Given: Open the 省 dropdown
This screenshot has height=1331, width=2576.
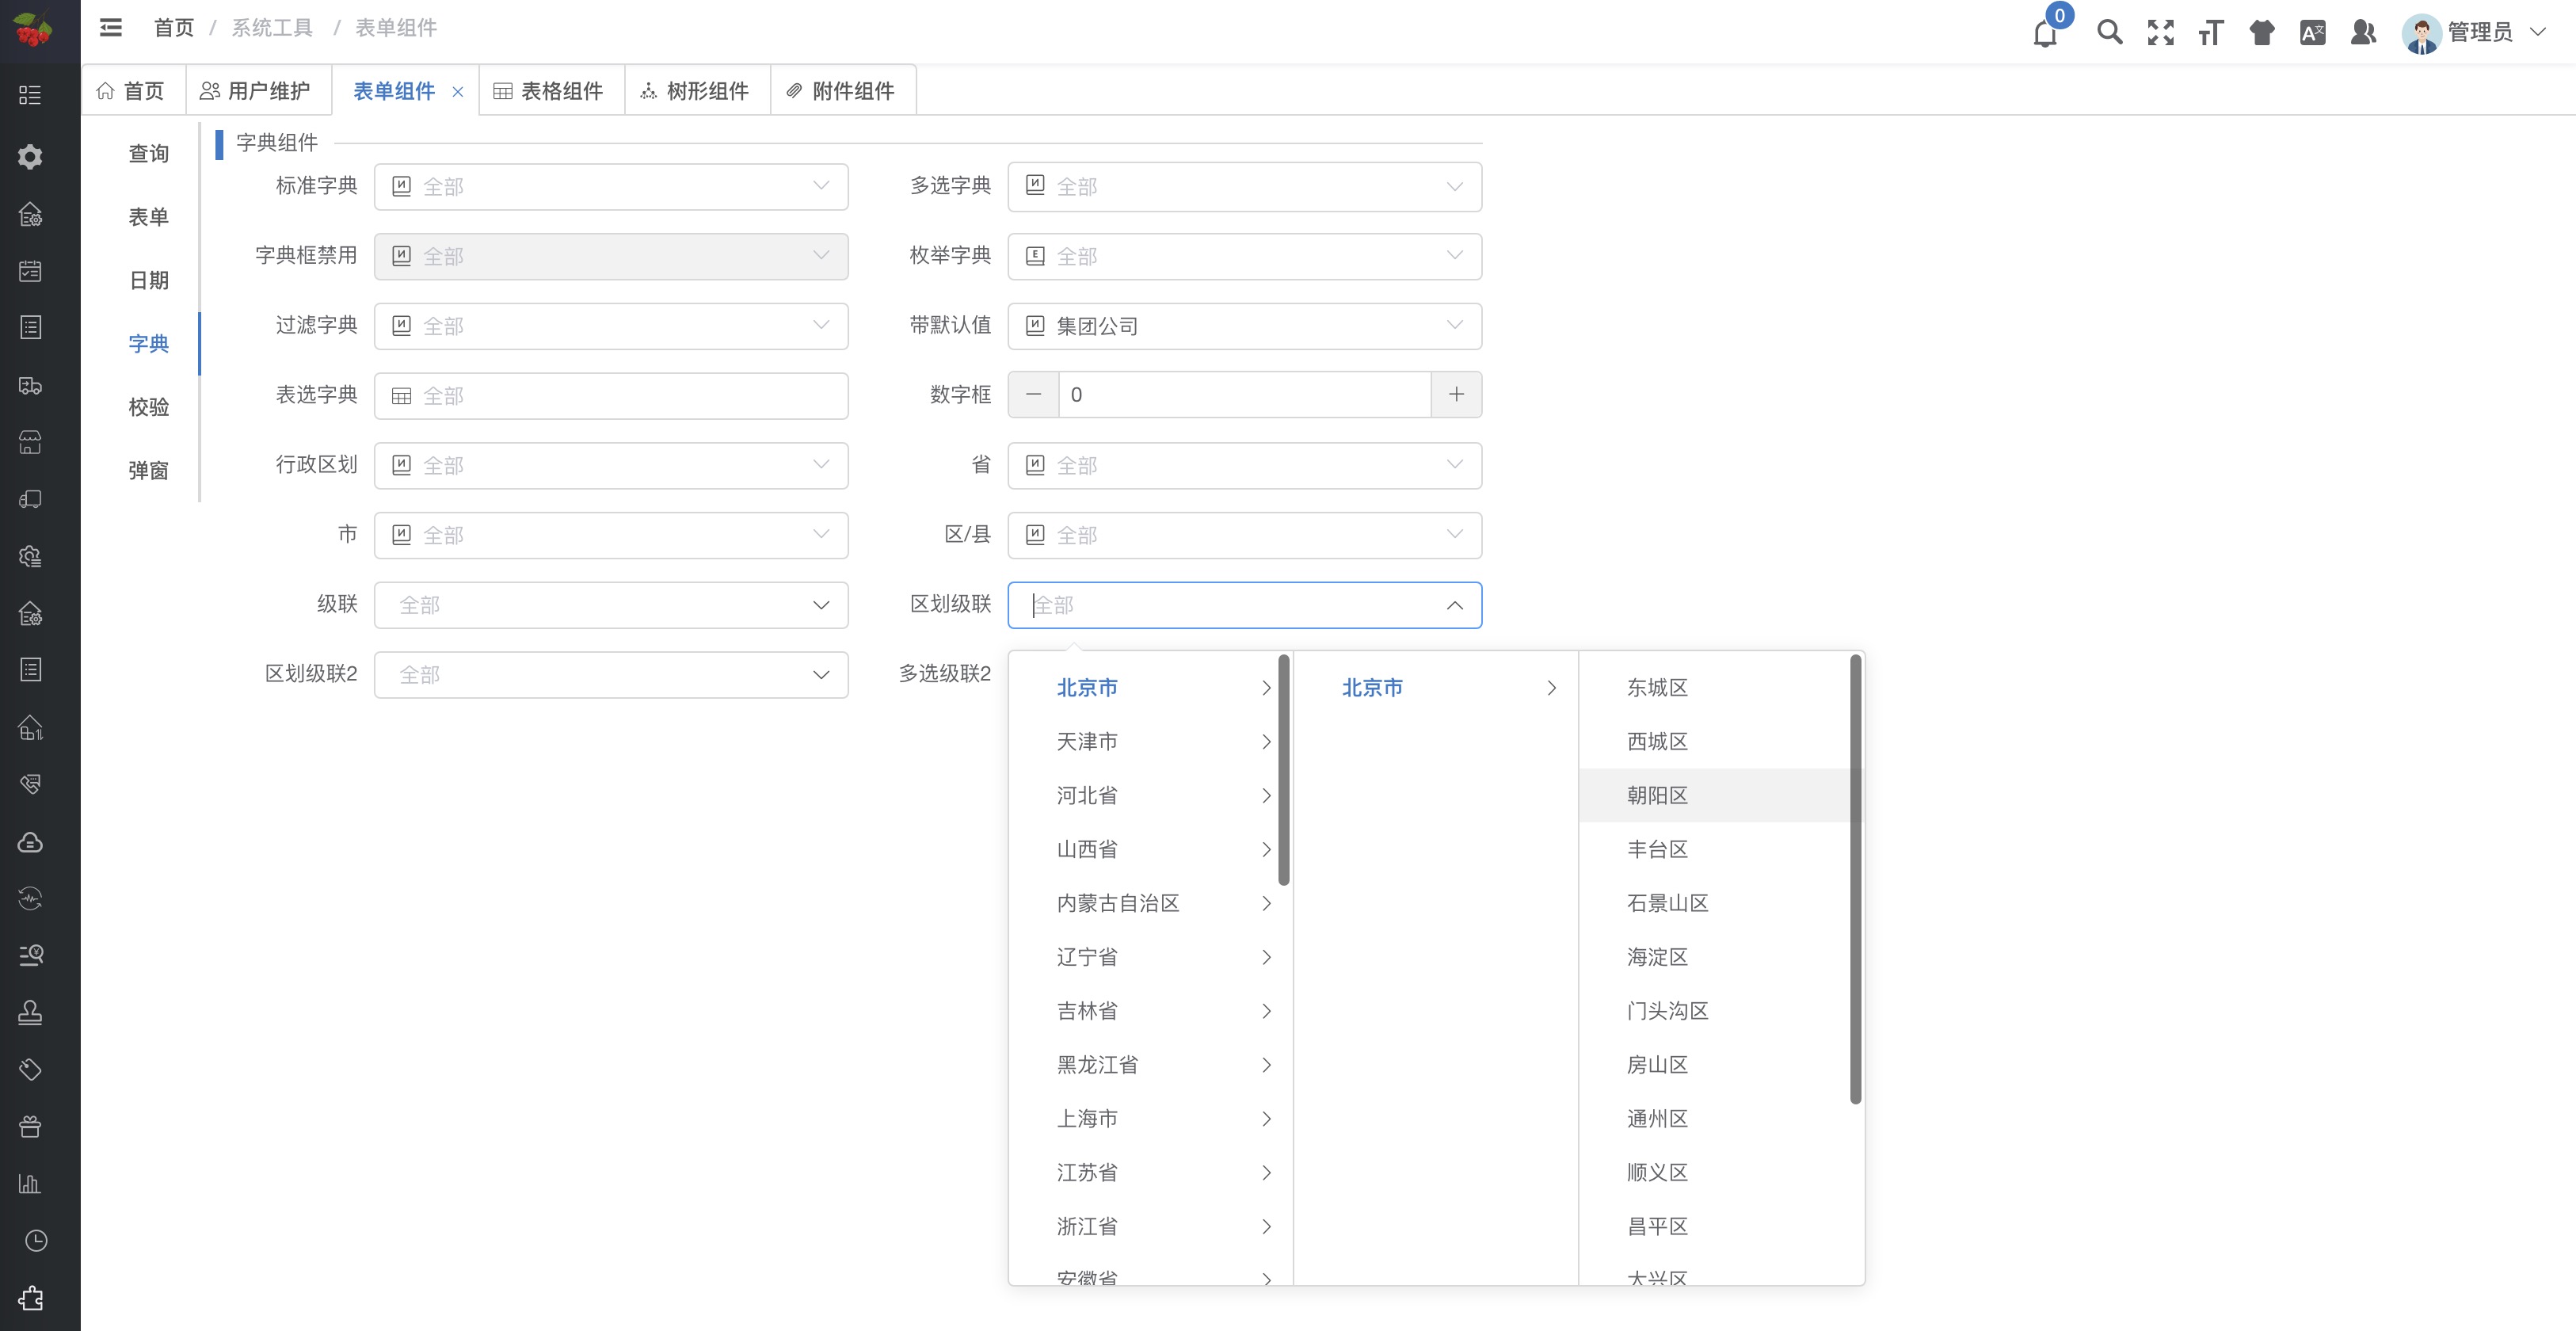Looking at the screenshot, I should pos(1245,465).
